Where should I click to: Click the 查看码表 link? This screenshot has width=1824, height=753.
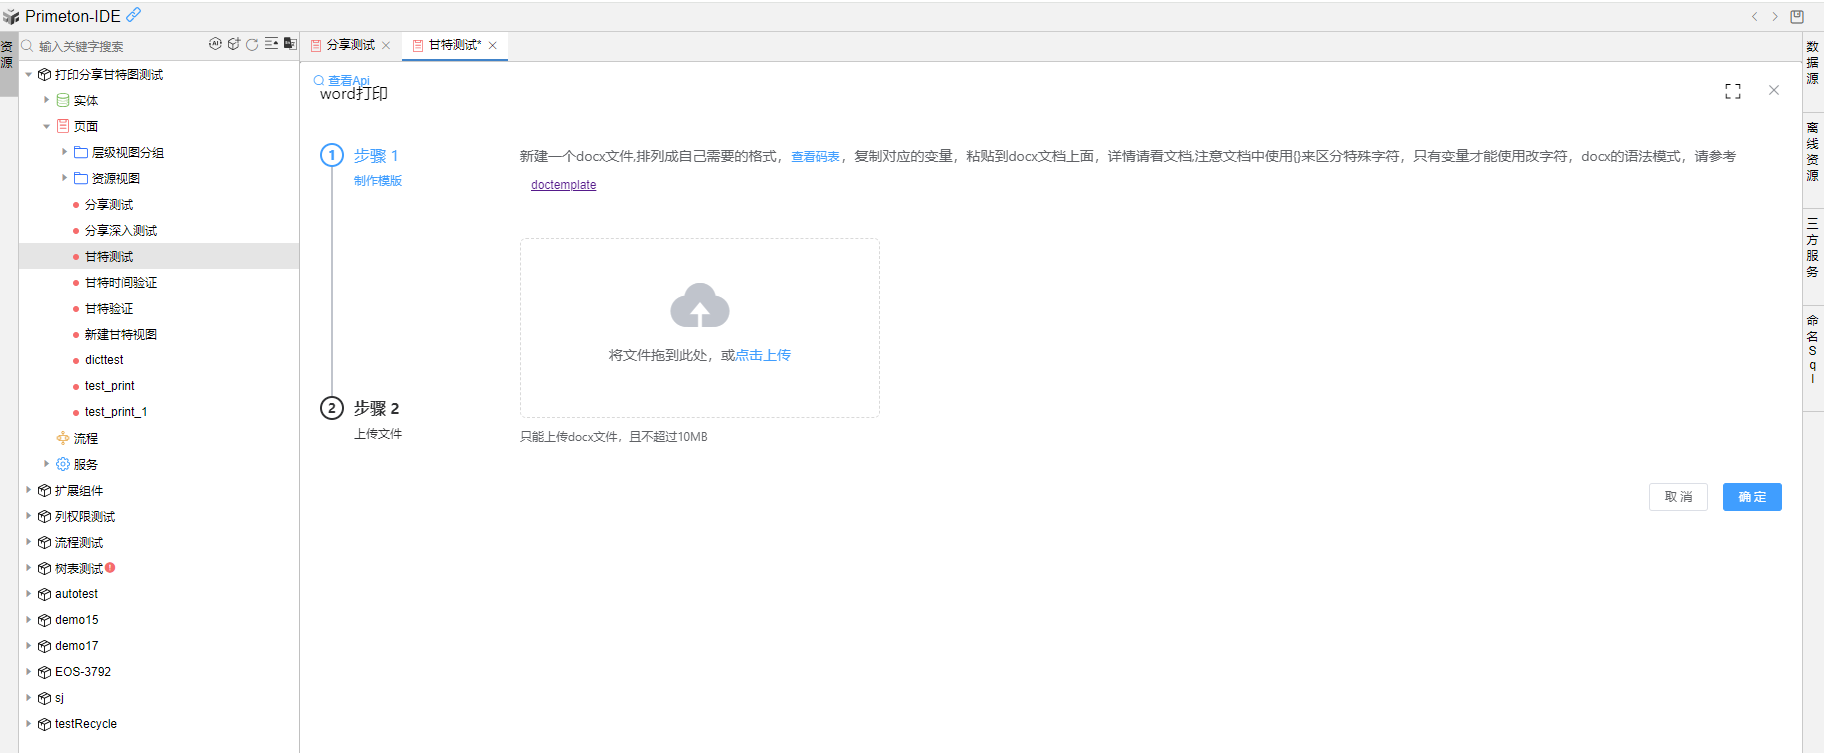tap(815, 157)
